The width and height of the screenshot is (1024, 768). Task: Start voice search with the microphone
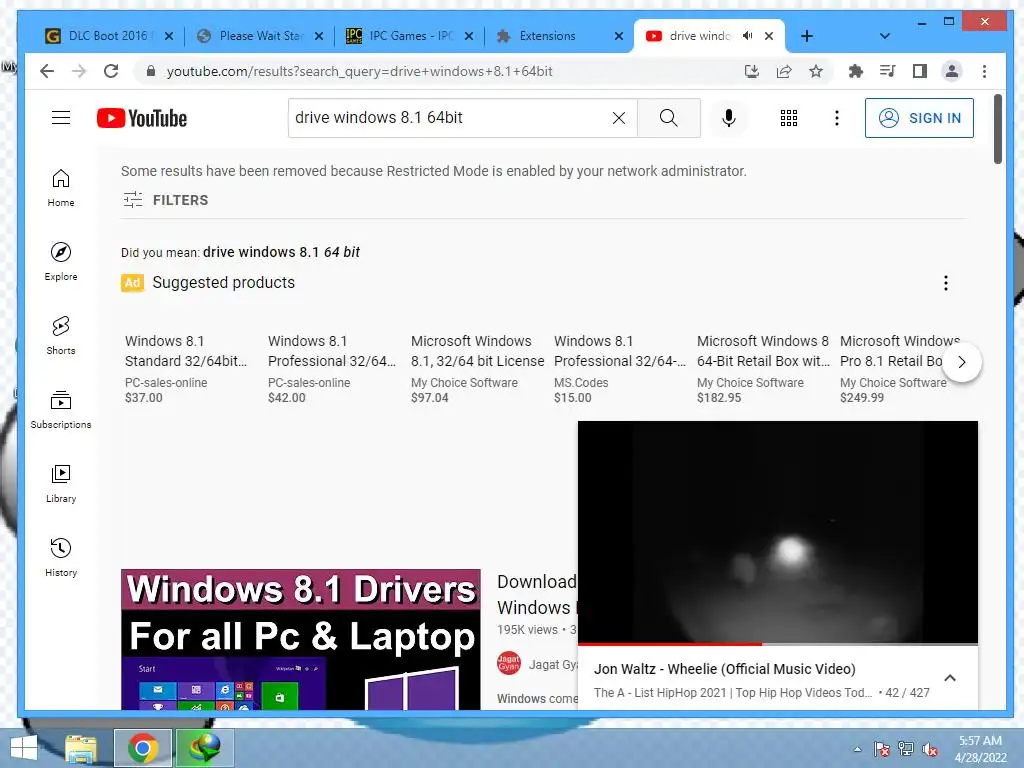tap(729, 118)
